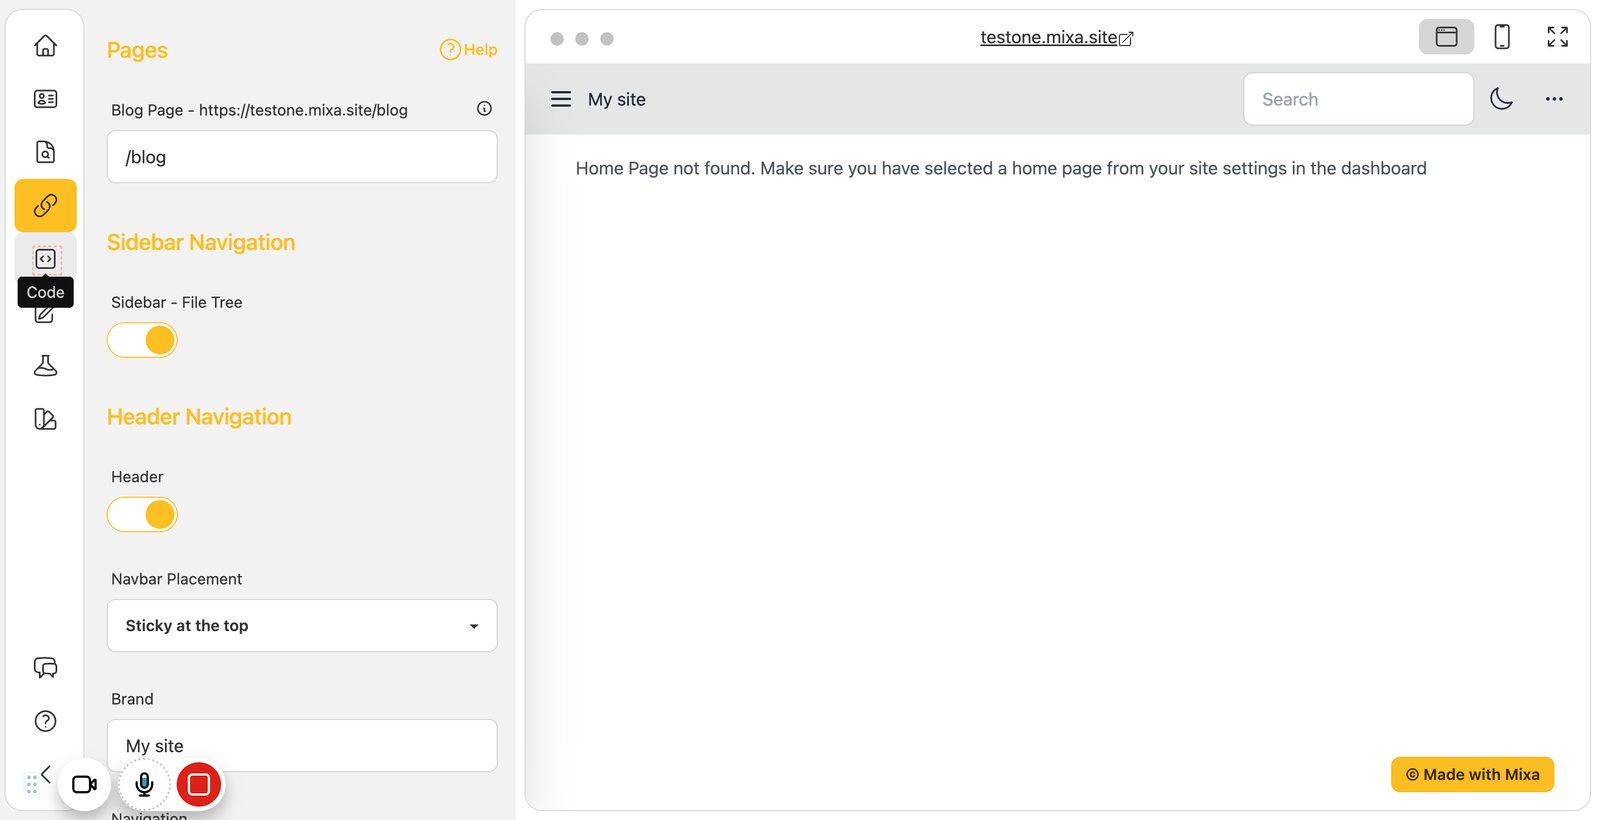Click the Search field in site preview
The height and width of the screenshot is (820, 1600).
(x=1358, y=99)
